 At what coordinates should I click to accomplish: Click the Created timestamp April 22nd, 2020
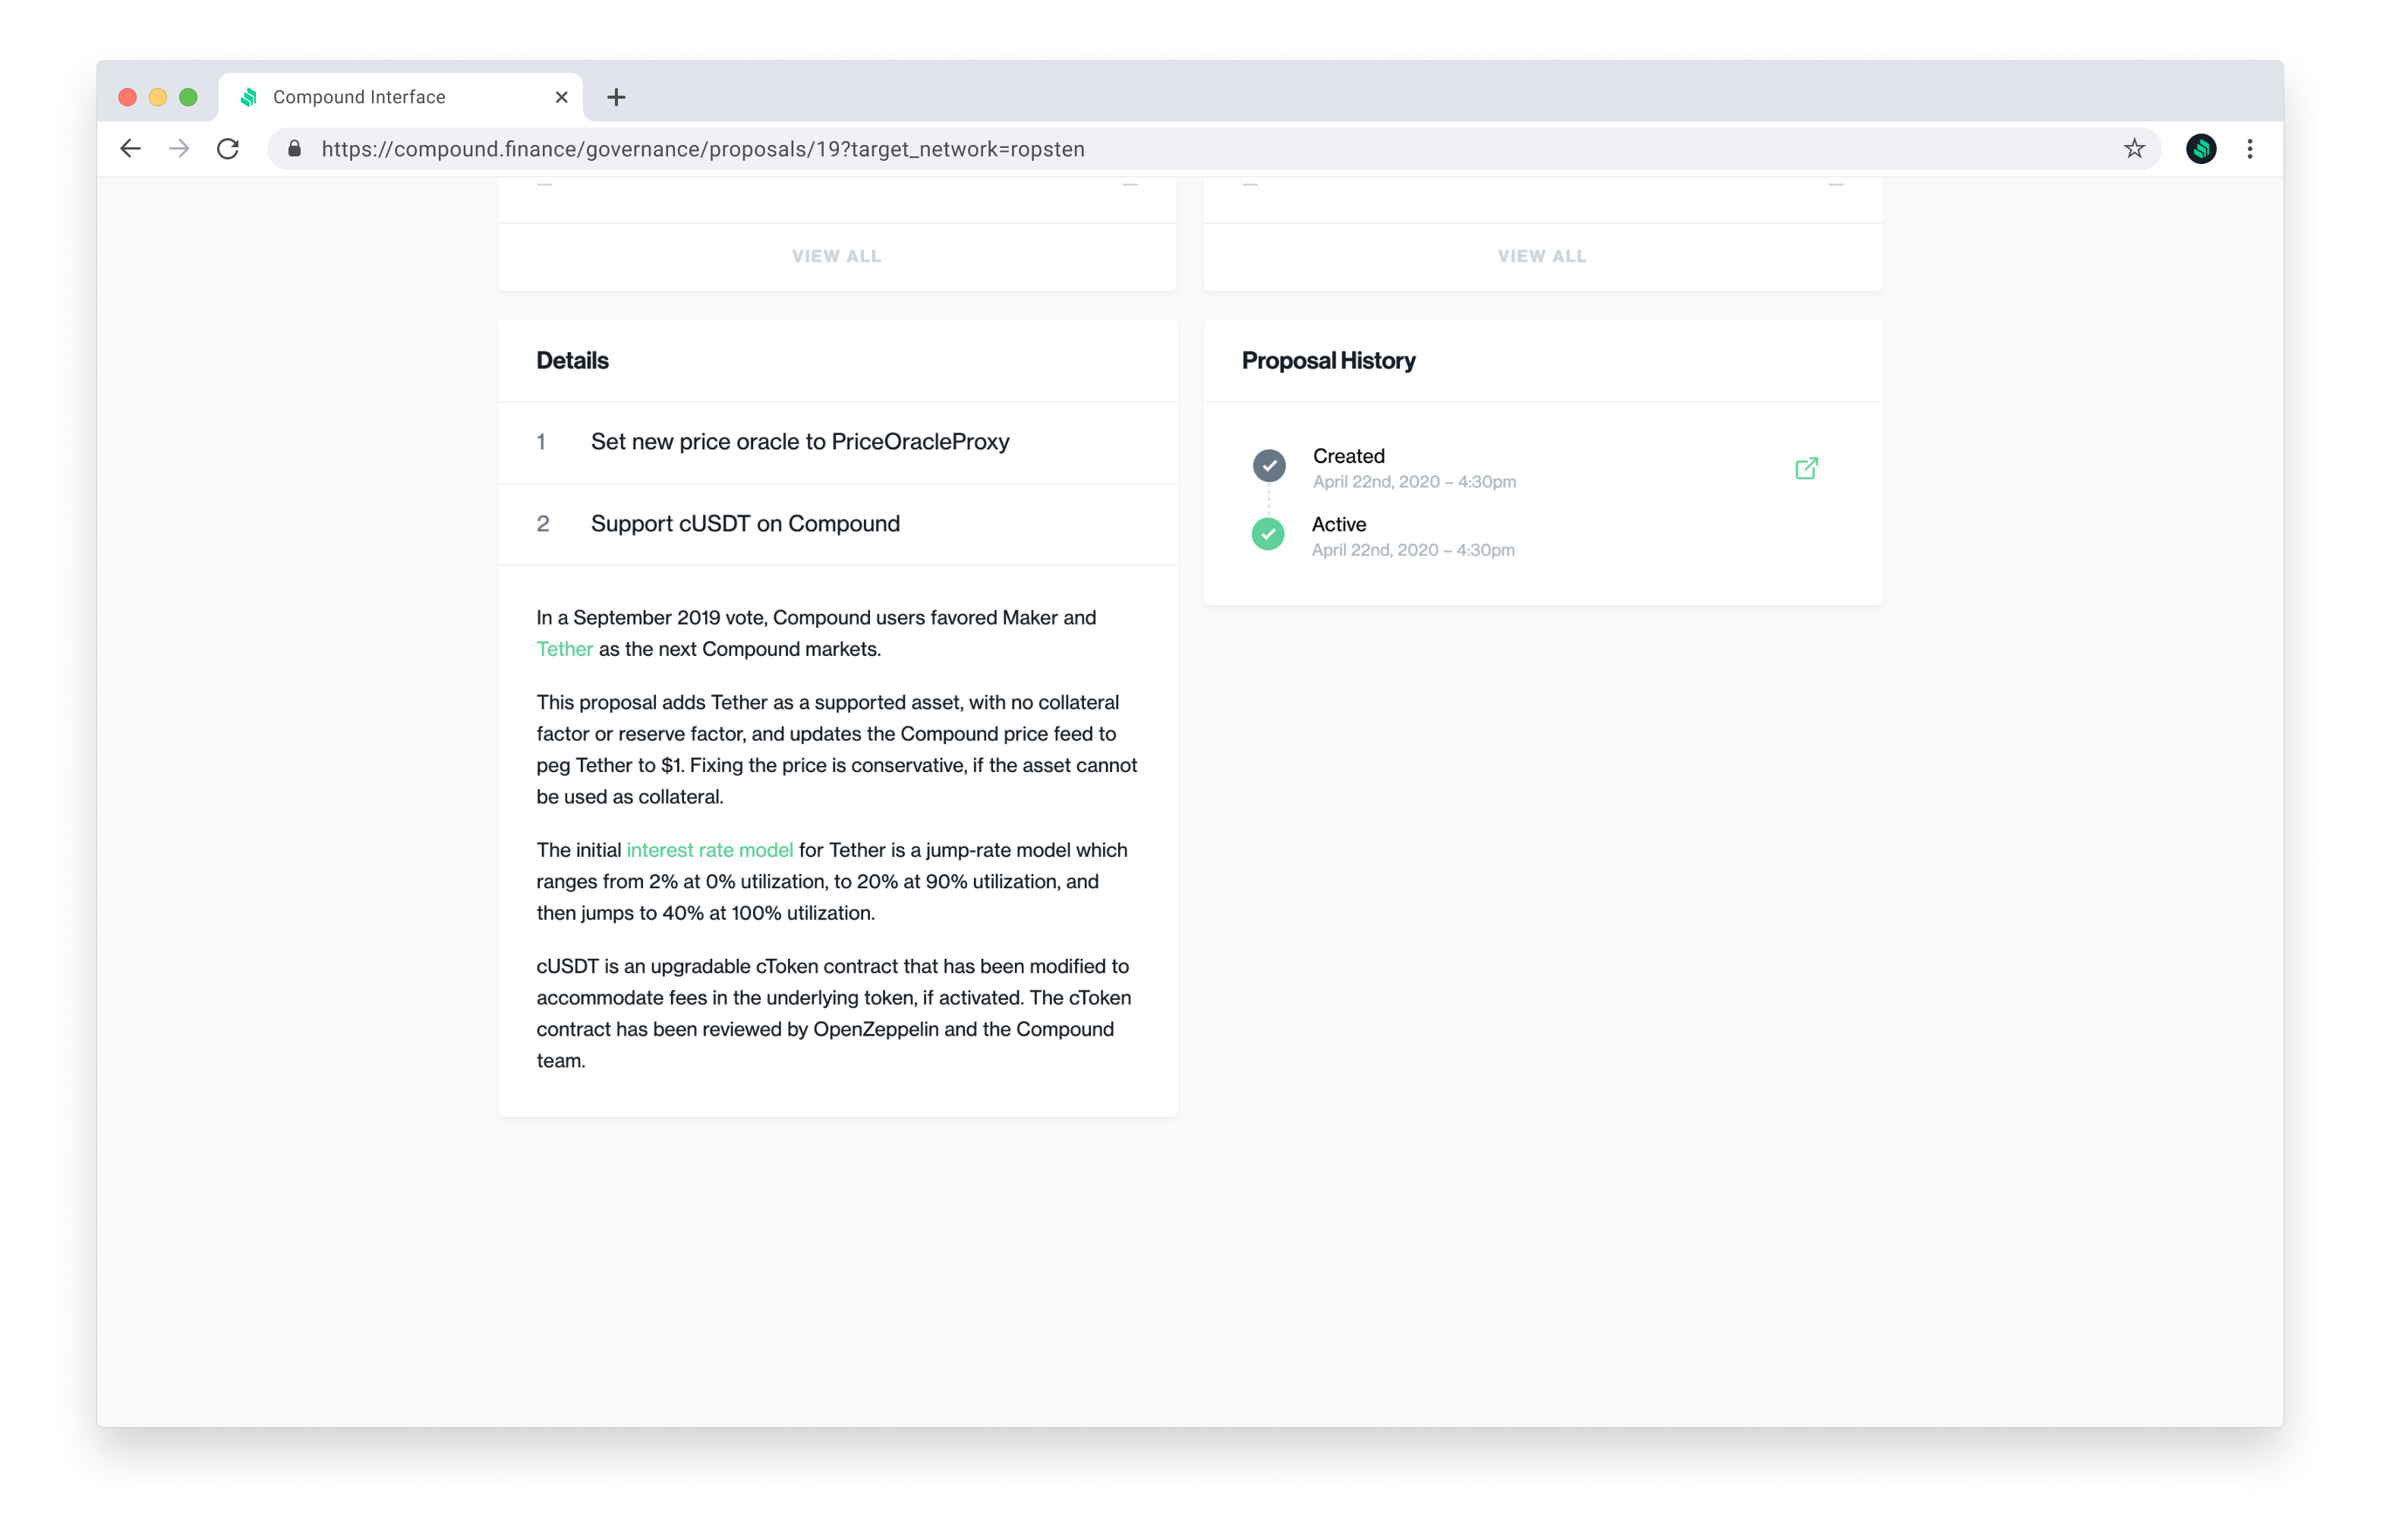pos(1414,482)
